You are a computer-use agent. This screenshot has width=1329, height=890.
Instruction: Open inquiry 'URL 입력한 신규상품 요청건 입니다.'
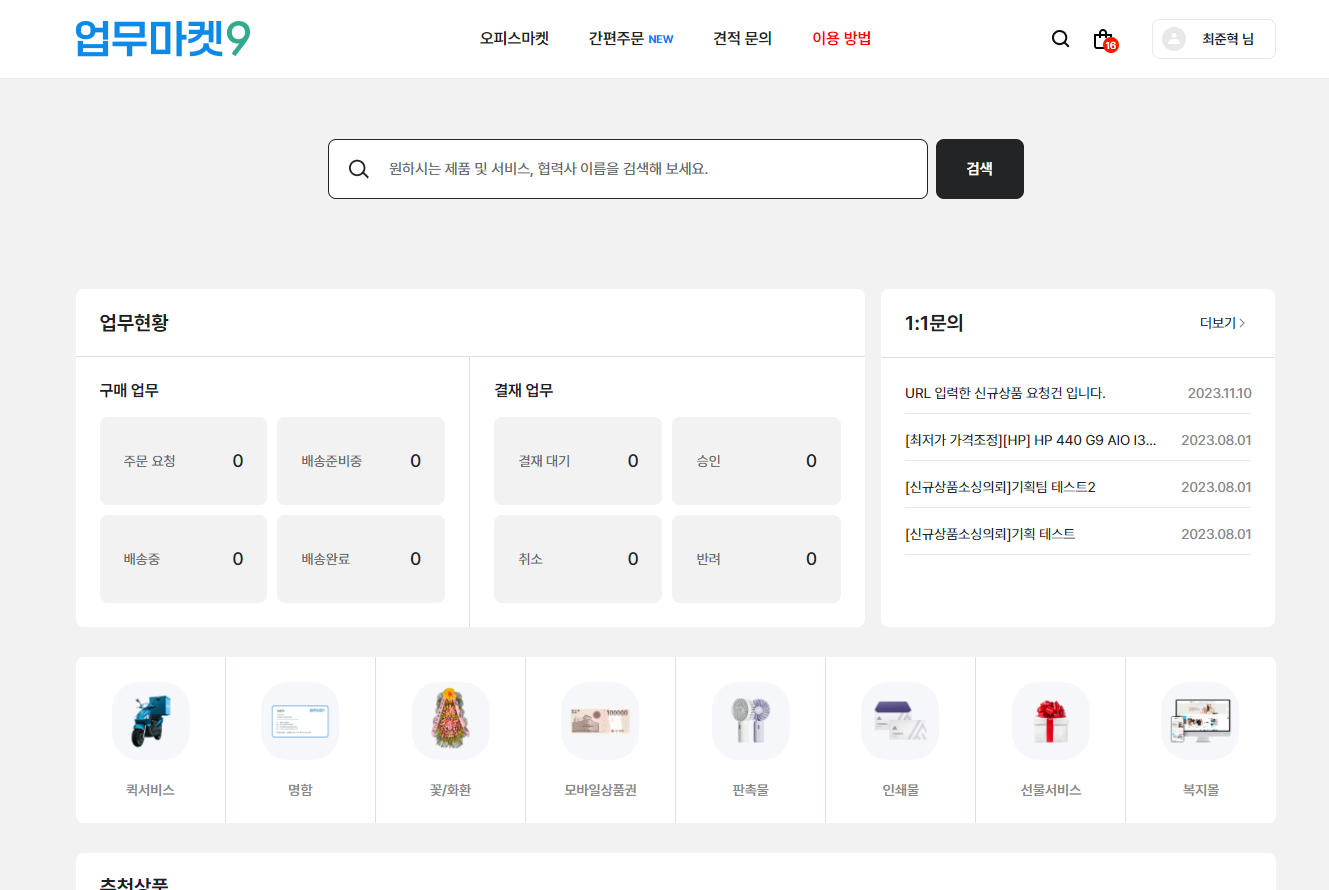coord(1005,393)
